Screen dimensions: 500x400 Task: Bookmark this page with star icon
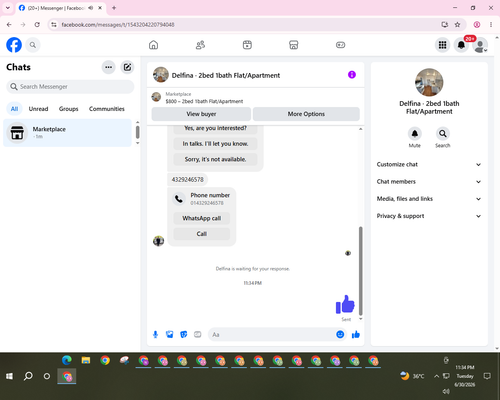457,24
